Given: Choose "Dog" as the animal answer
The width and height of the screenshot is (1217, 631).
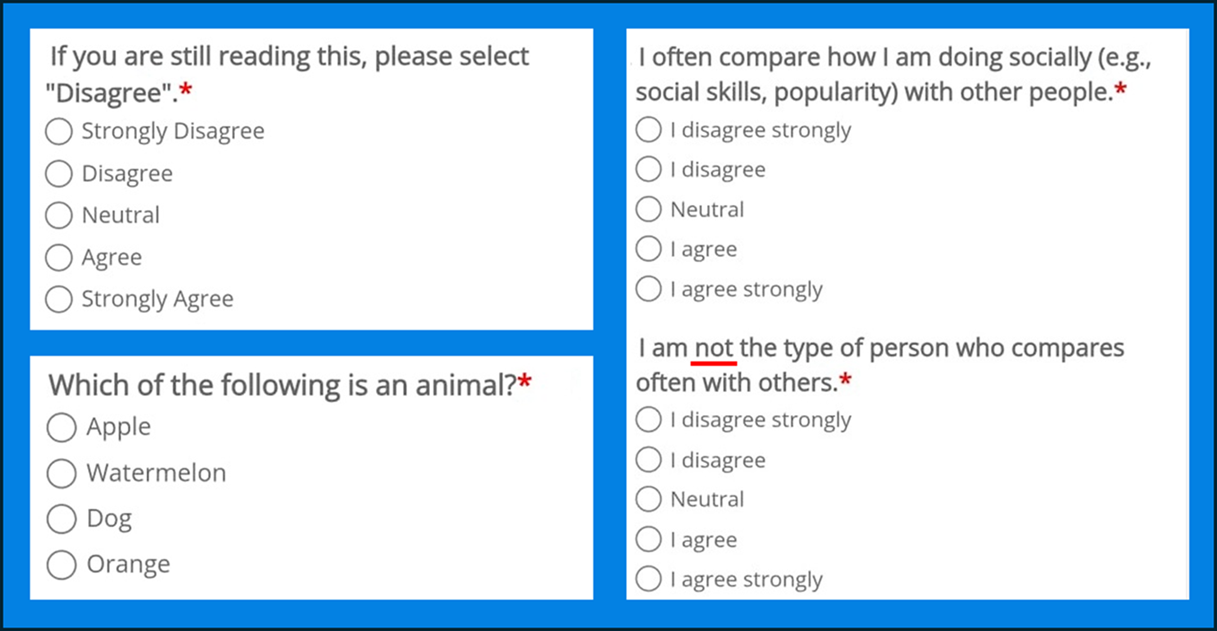Looking at the screenshot, I should click(x=61, y=518).
